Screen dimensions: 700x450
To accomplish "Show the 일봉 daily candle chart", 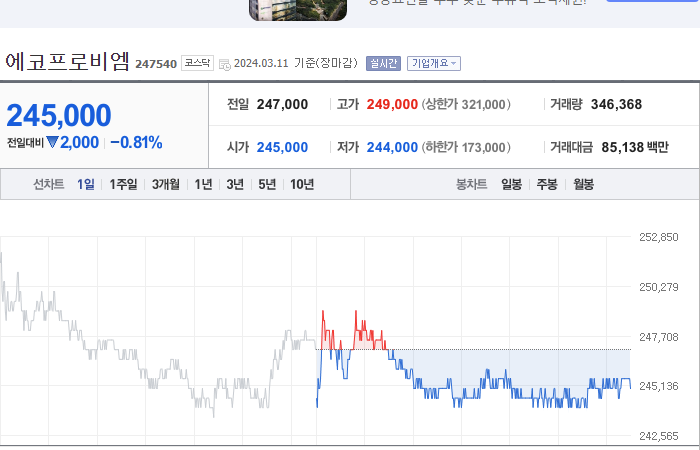I will click(511, 184).
